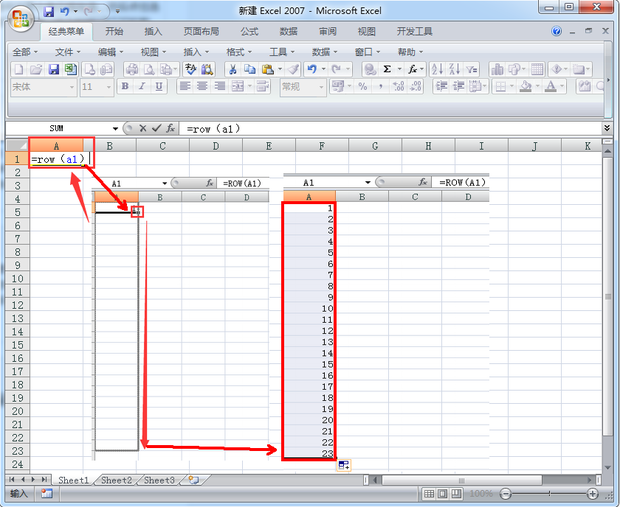620x507 pixels.
Task: Click the print preview magnifier icon
Action: tap(149, 70)
